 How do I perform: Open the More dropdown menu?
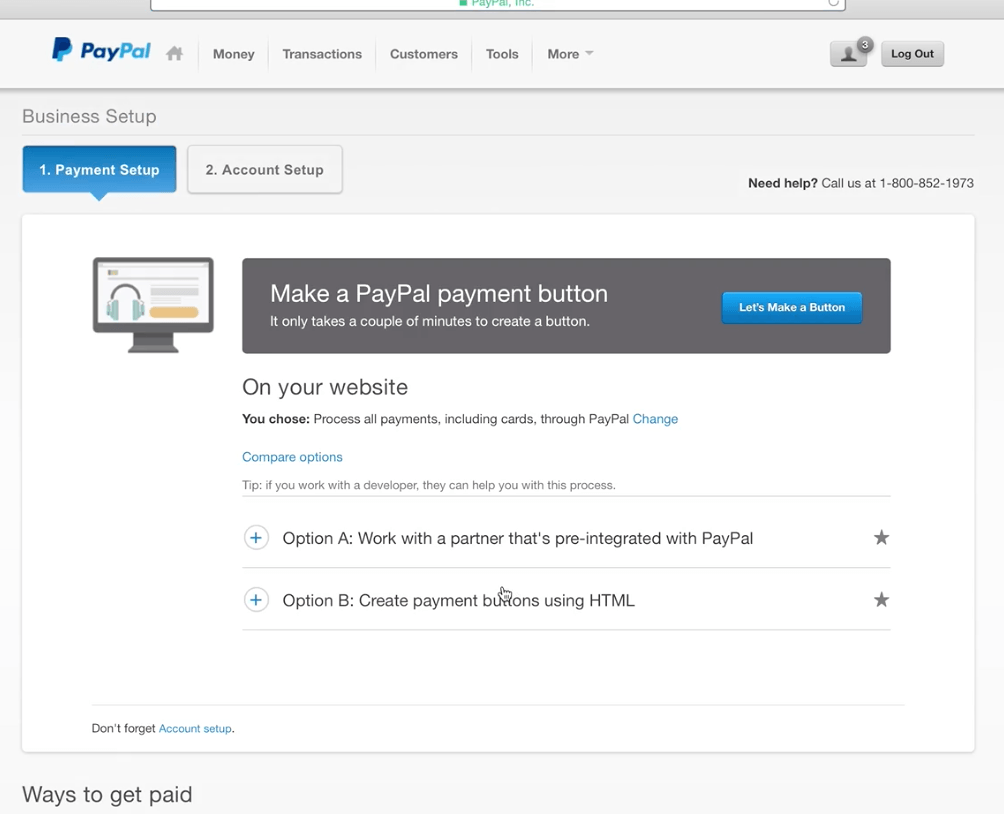point(570,54)
